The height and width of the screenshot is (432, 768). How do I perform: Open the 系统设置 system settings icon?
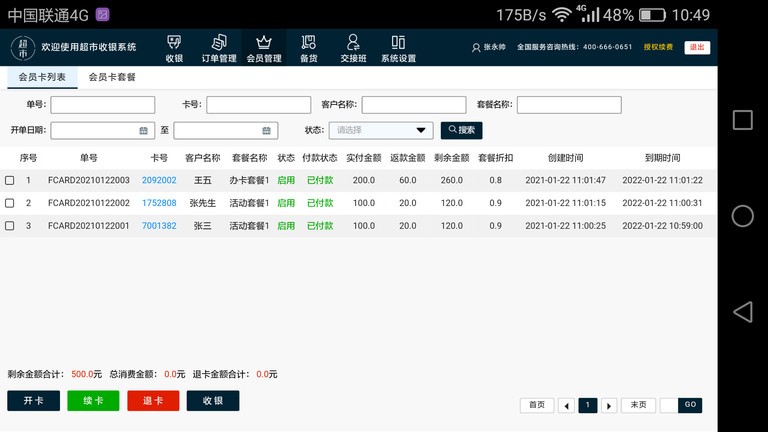point(398,47)
